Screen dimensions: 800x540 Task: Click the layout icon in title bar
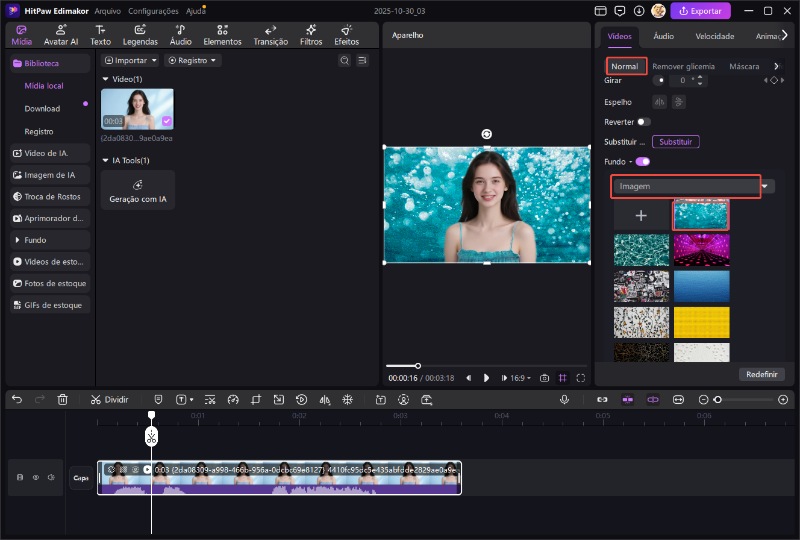coord(601,11)
